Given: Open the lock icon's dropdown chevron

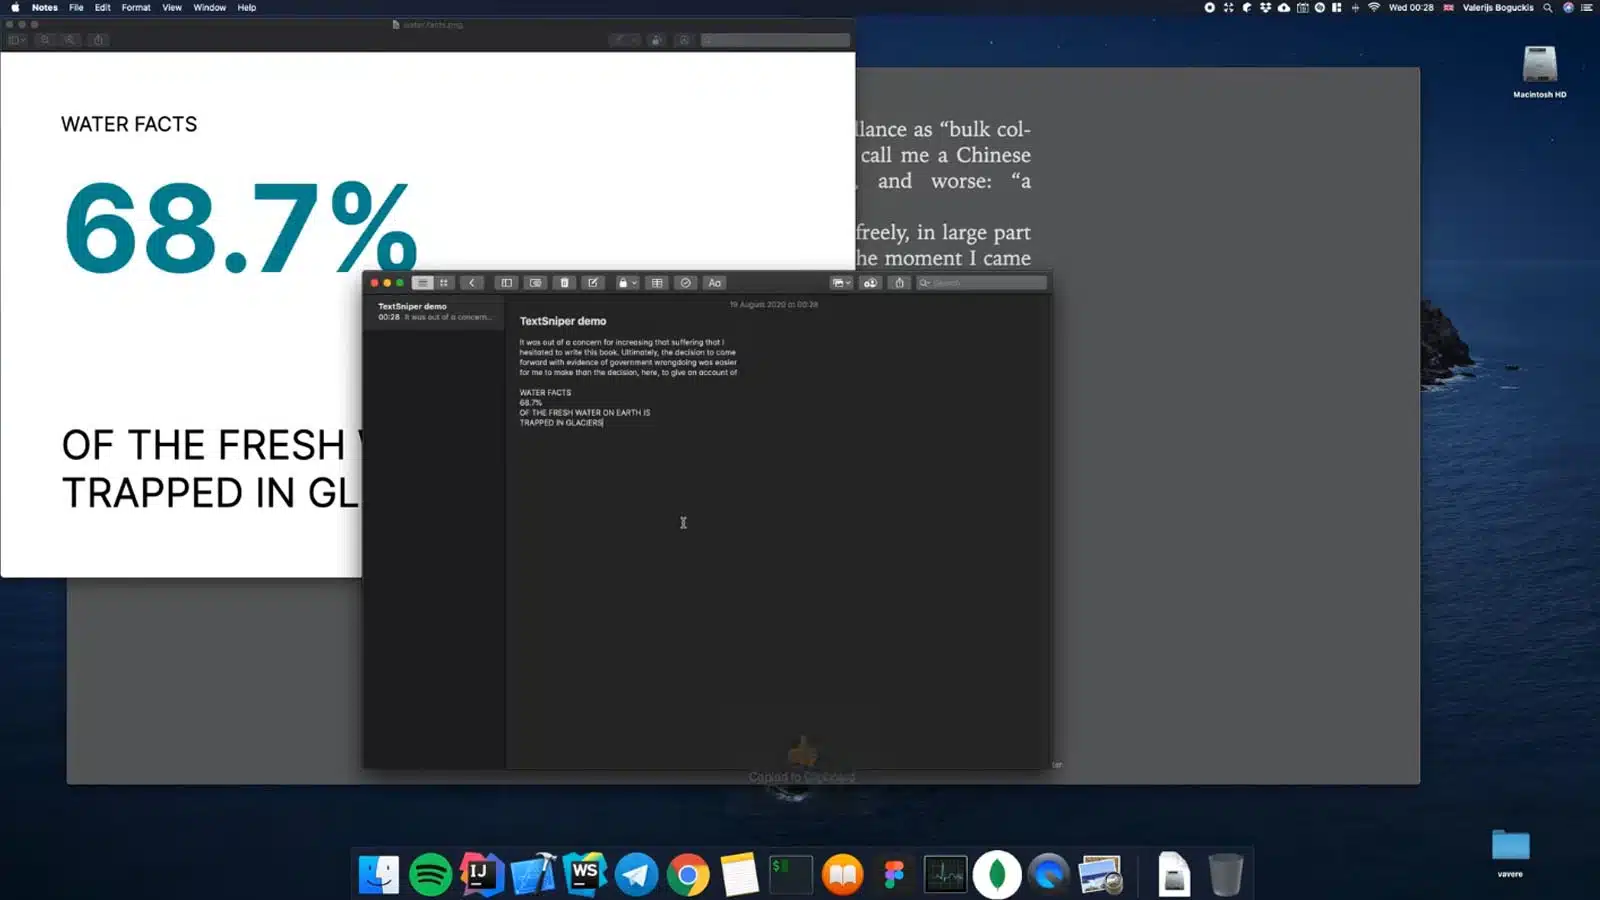Looking at the screenshot, I should coord(634,283).
